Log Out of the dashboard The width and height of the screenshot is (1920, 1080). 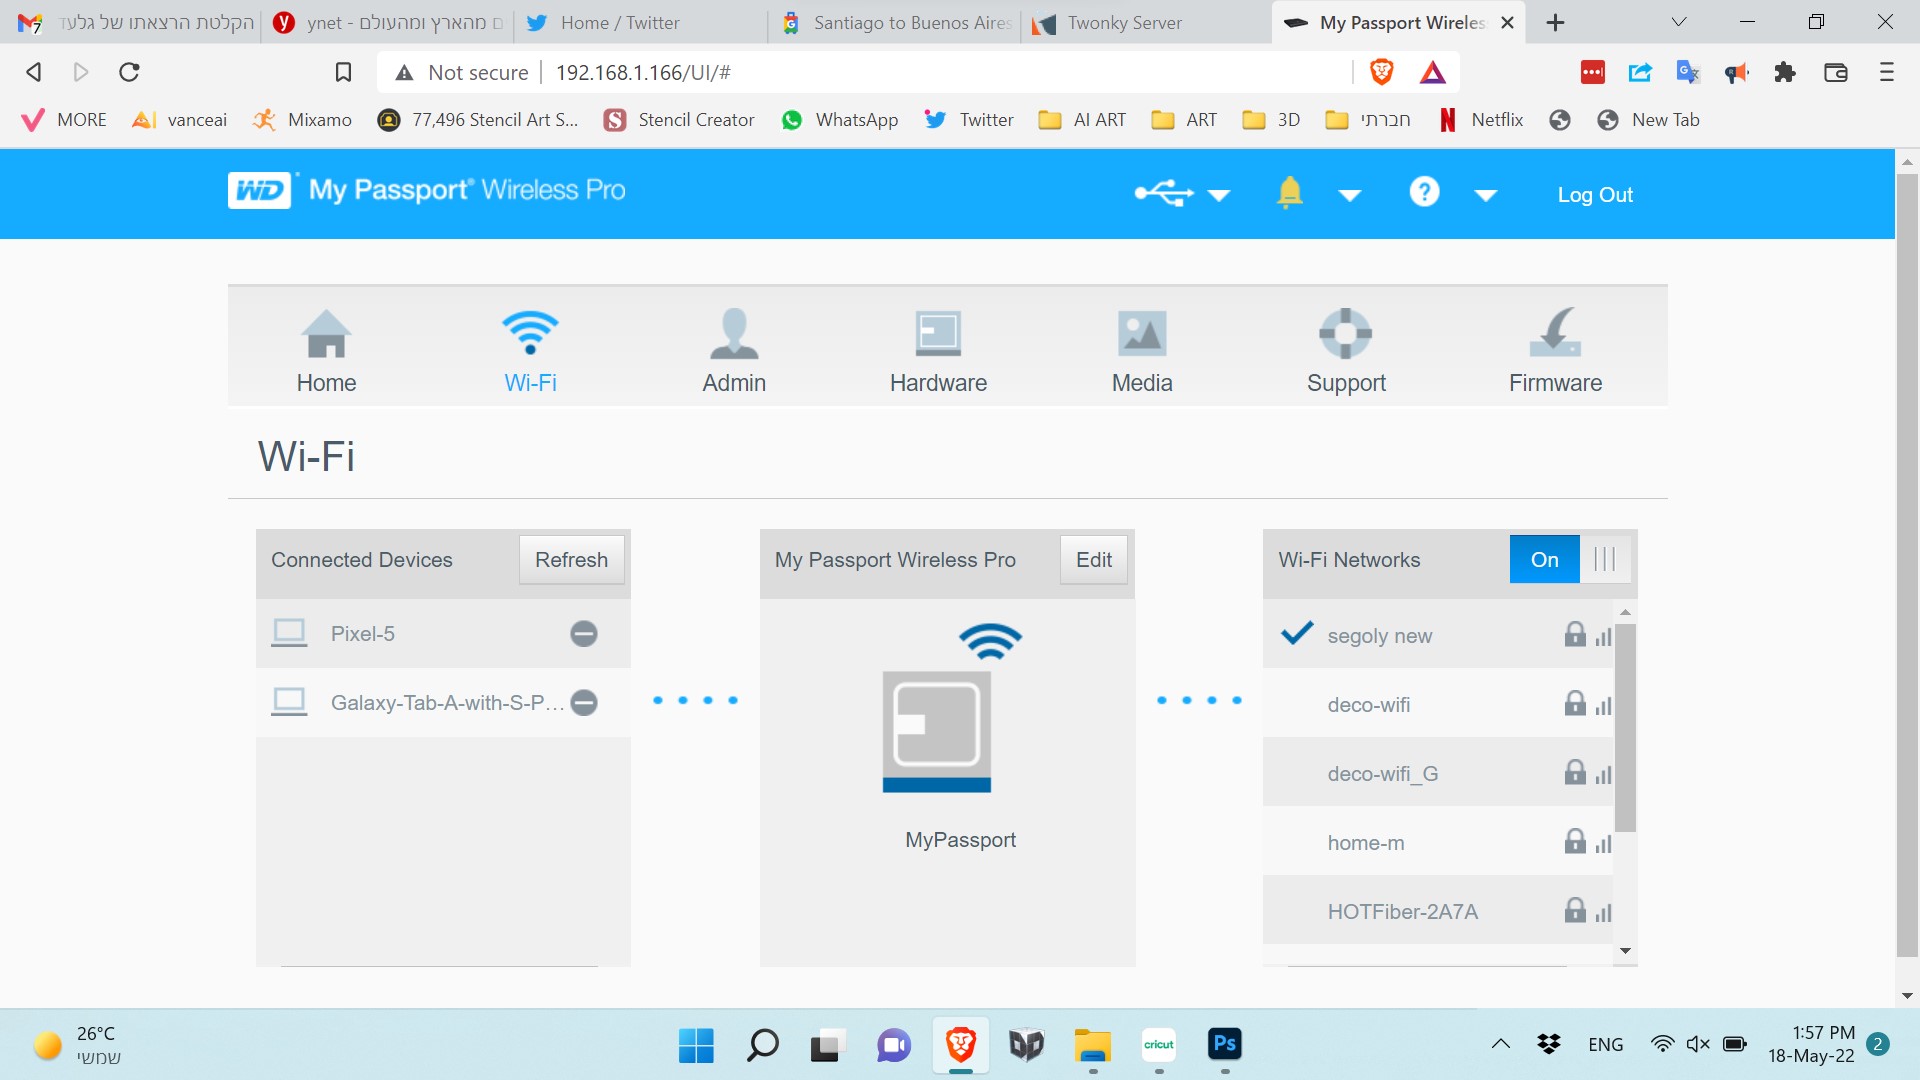pos(1595,195)
